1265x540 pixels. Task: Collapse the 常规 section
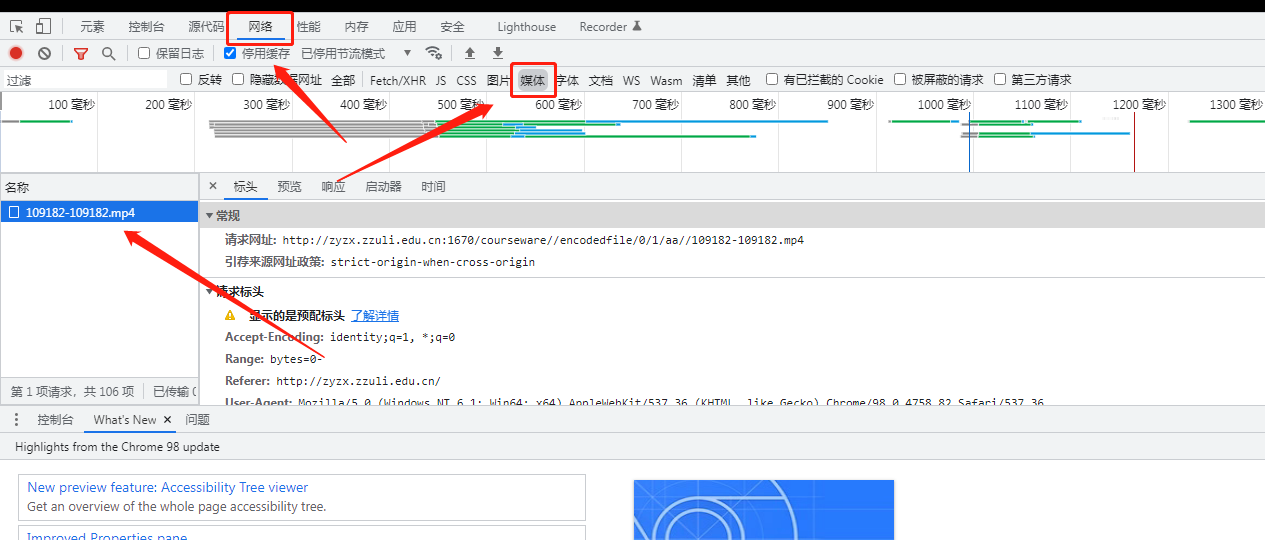[x=210, y=215]
